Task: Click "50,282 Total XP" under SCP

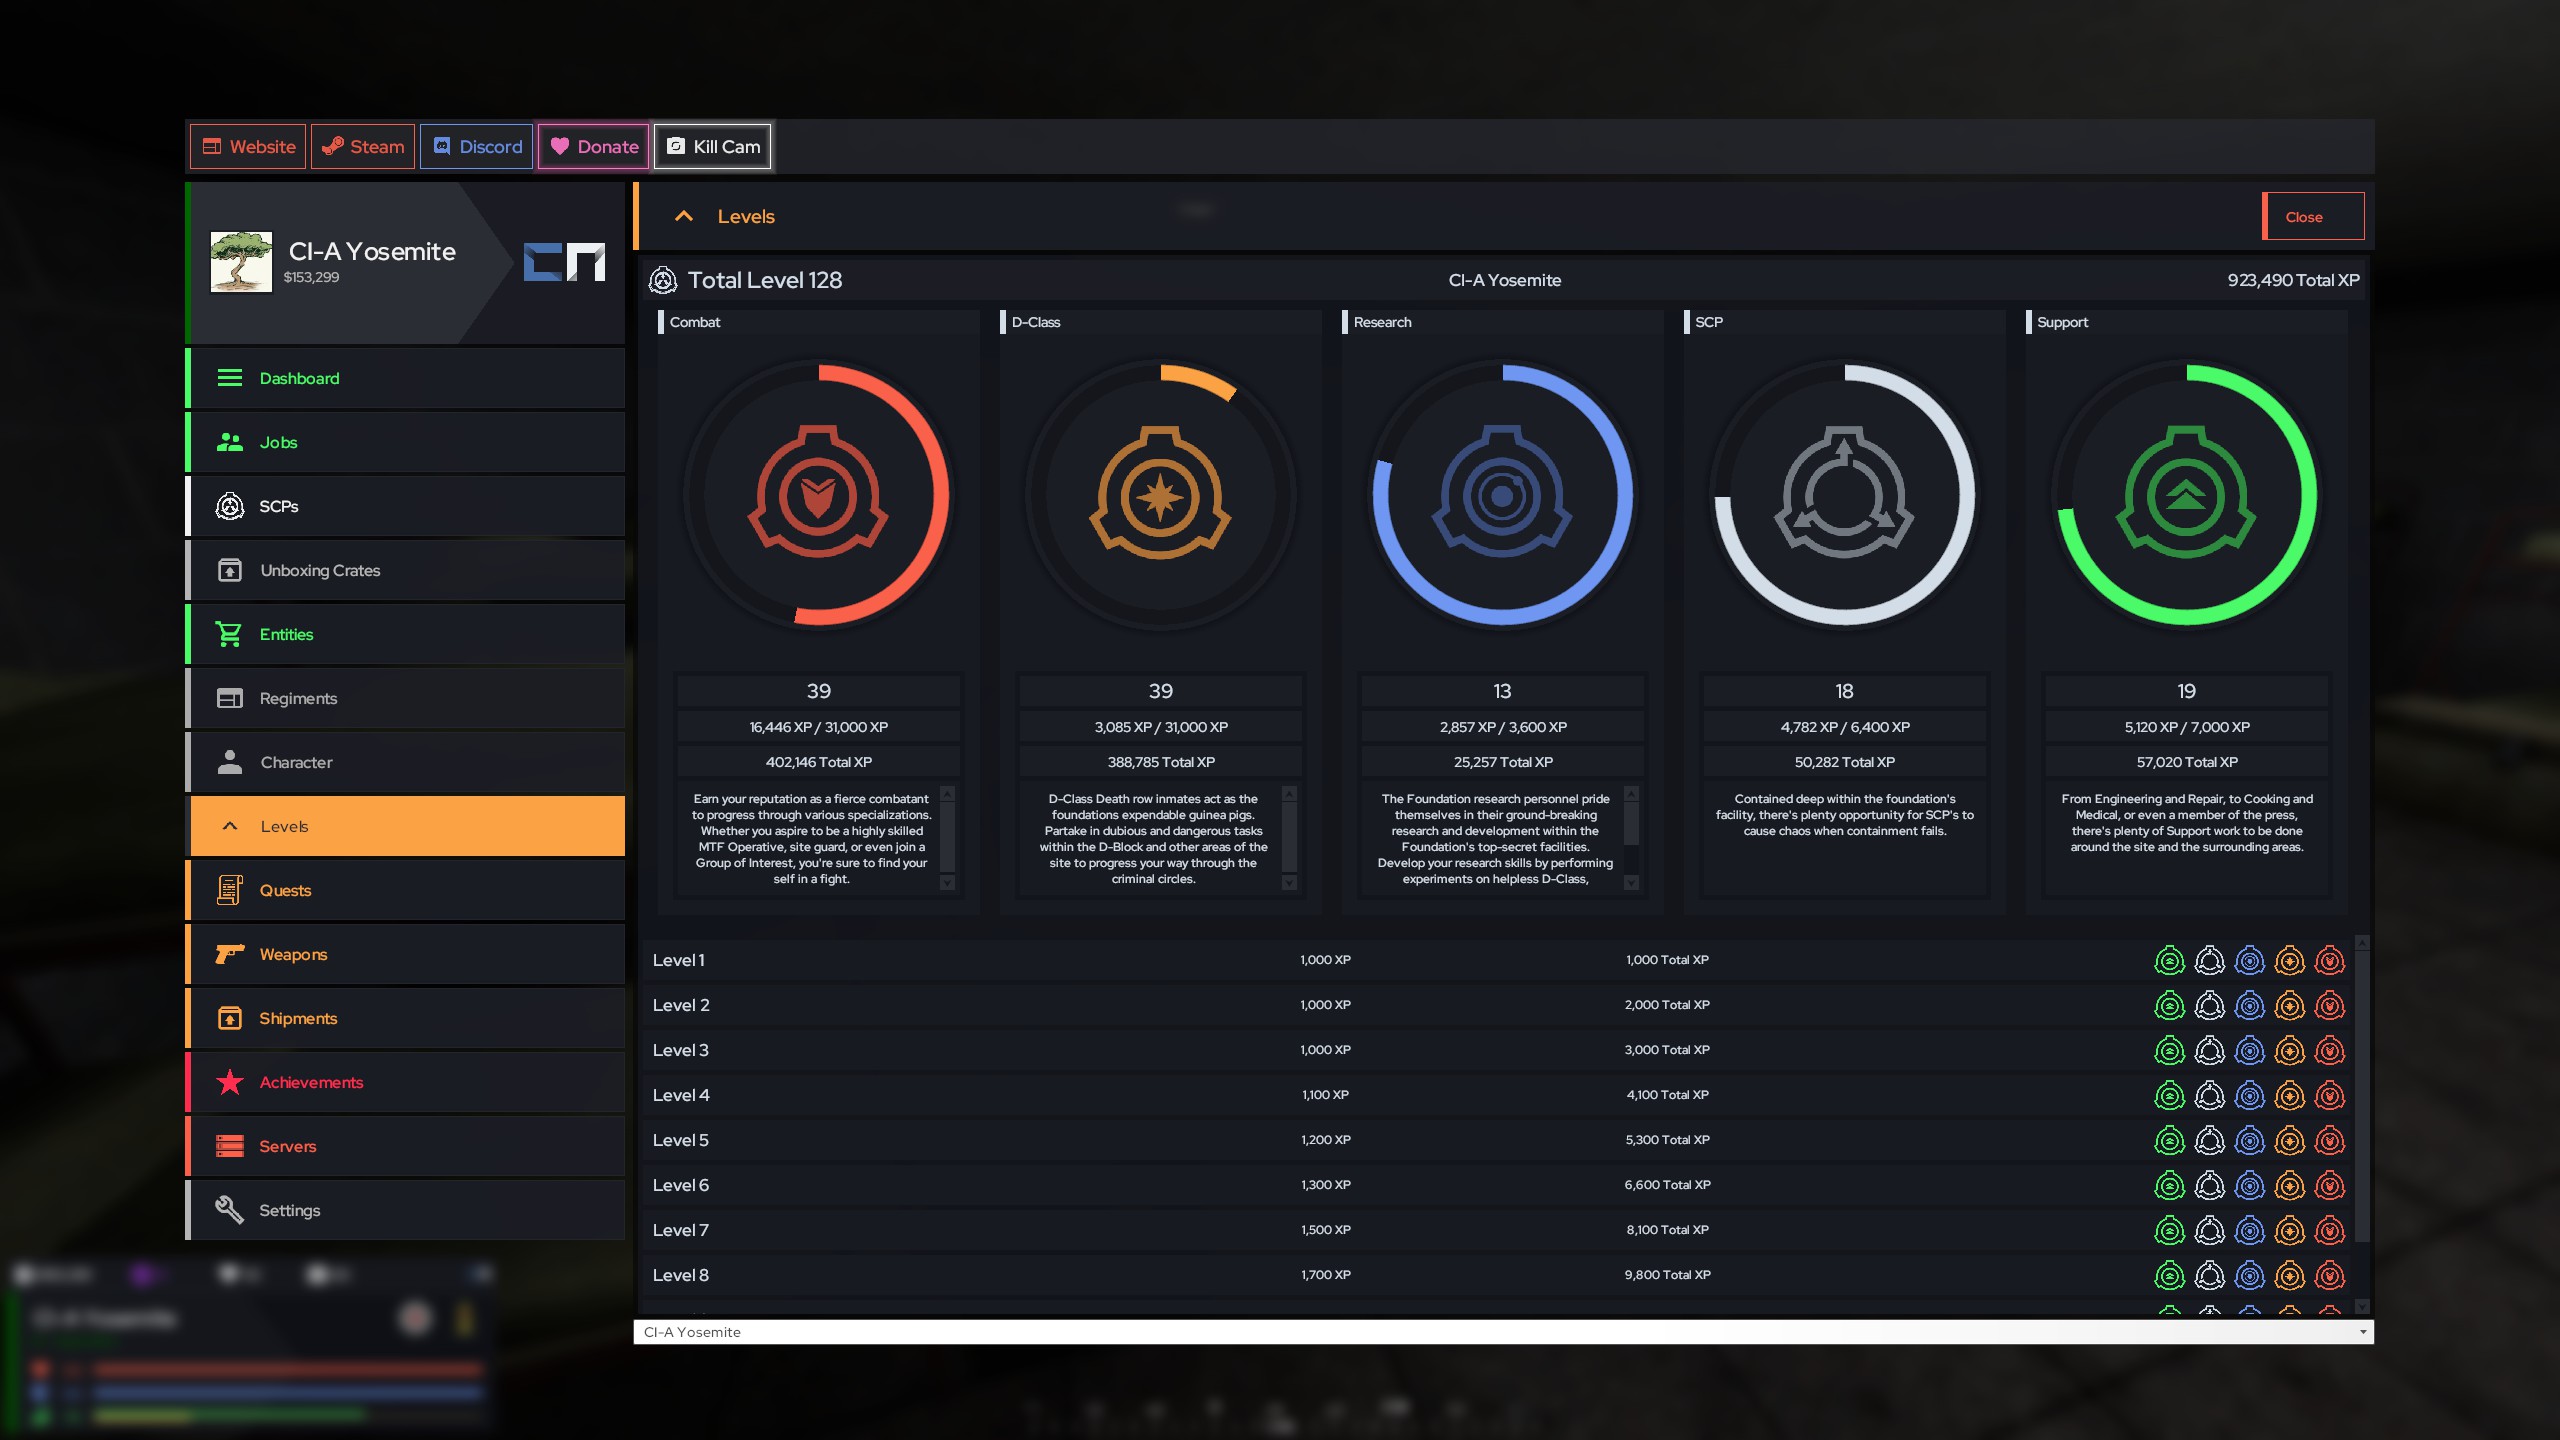Action: pyautogui.click(x=1844, y=762)
